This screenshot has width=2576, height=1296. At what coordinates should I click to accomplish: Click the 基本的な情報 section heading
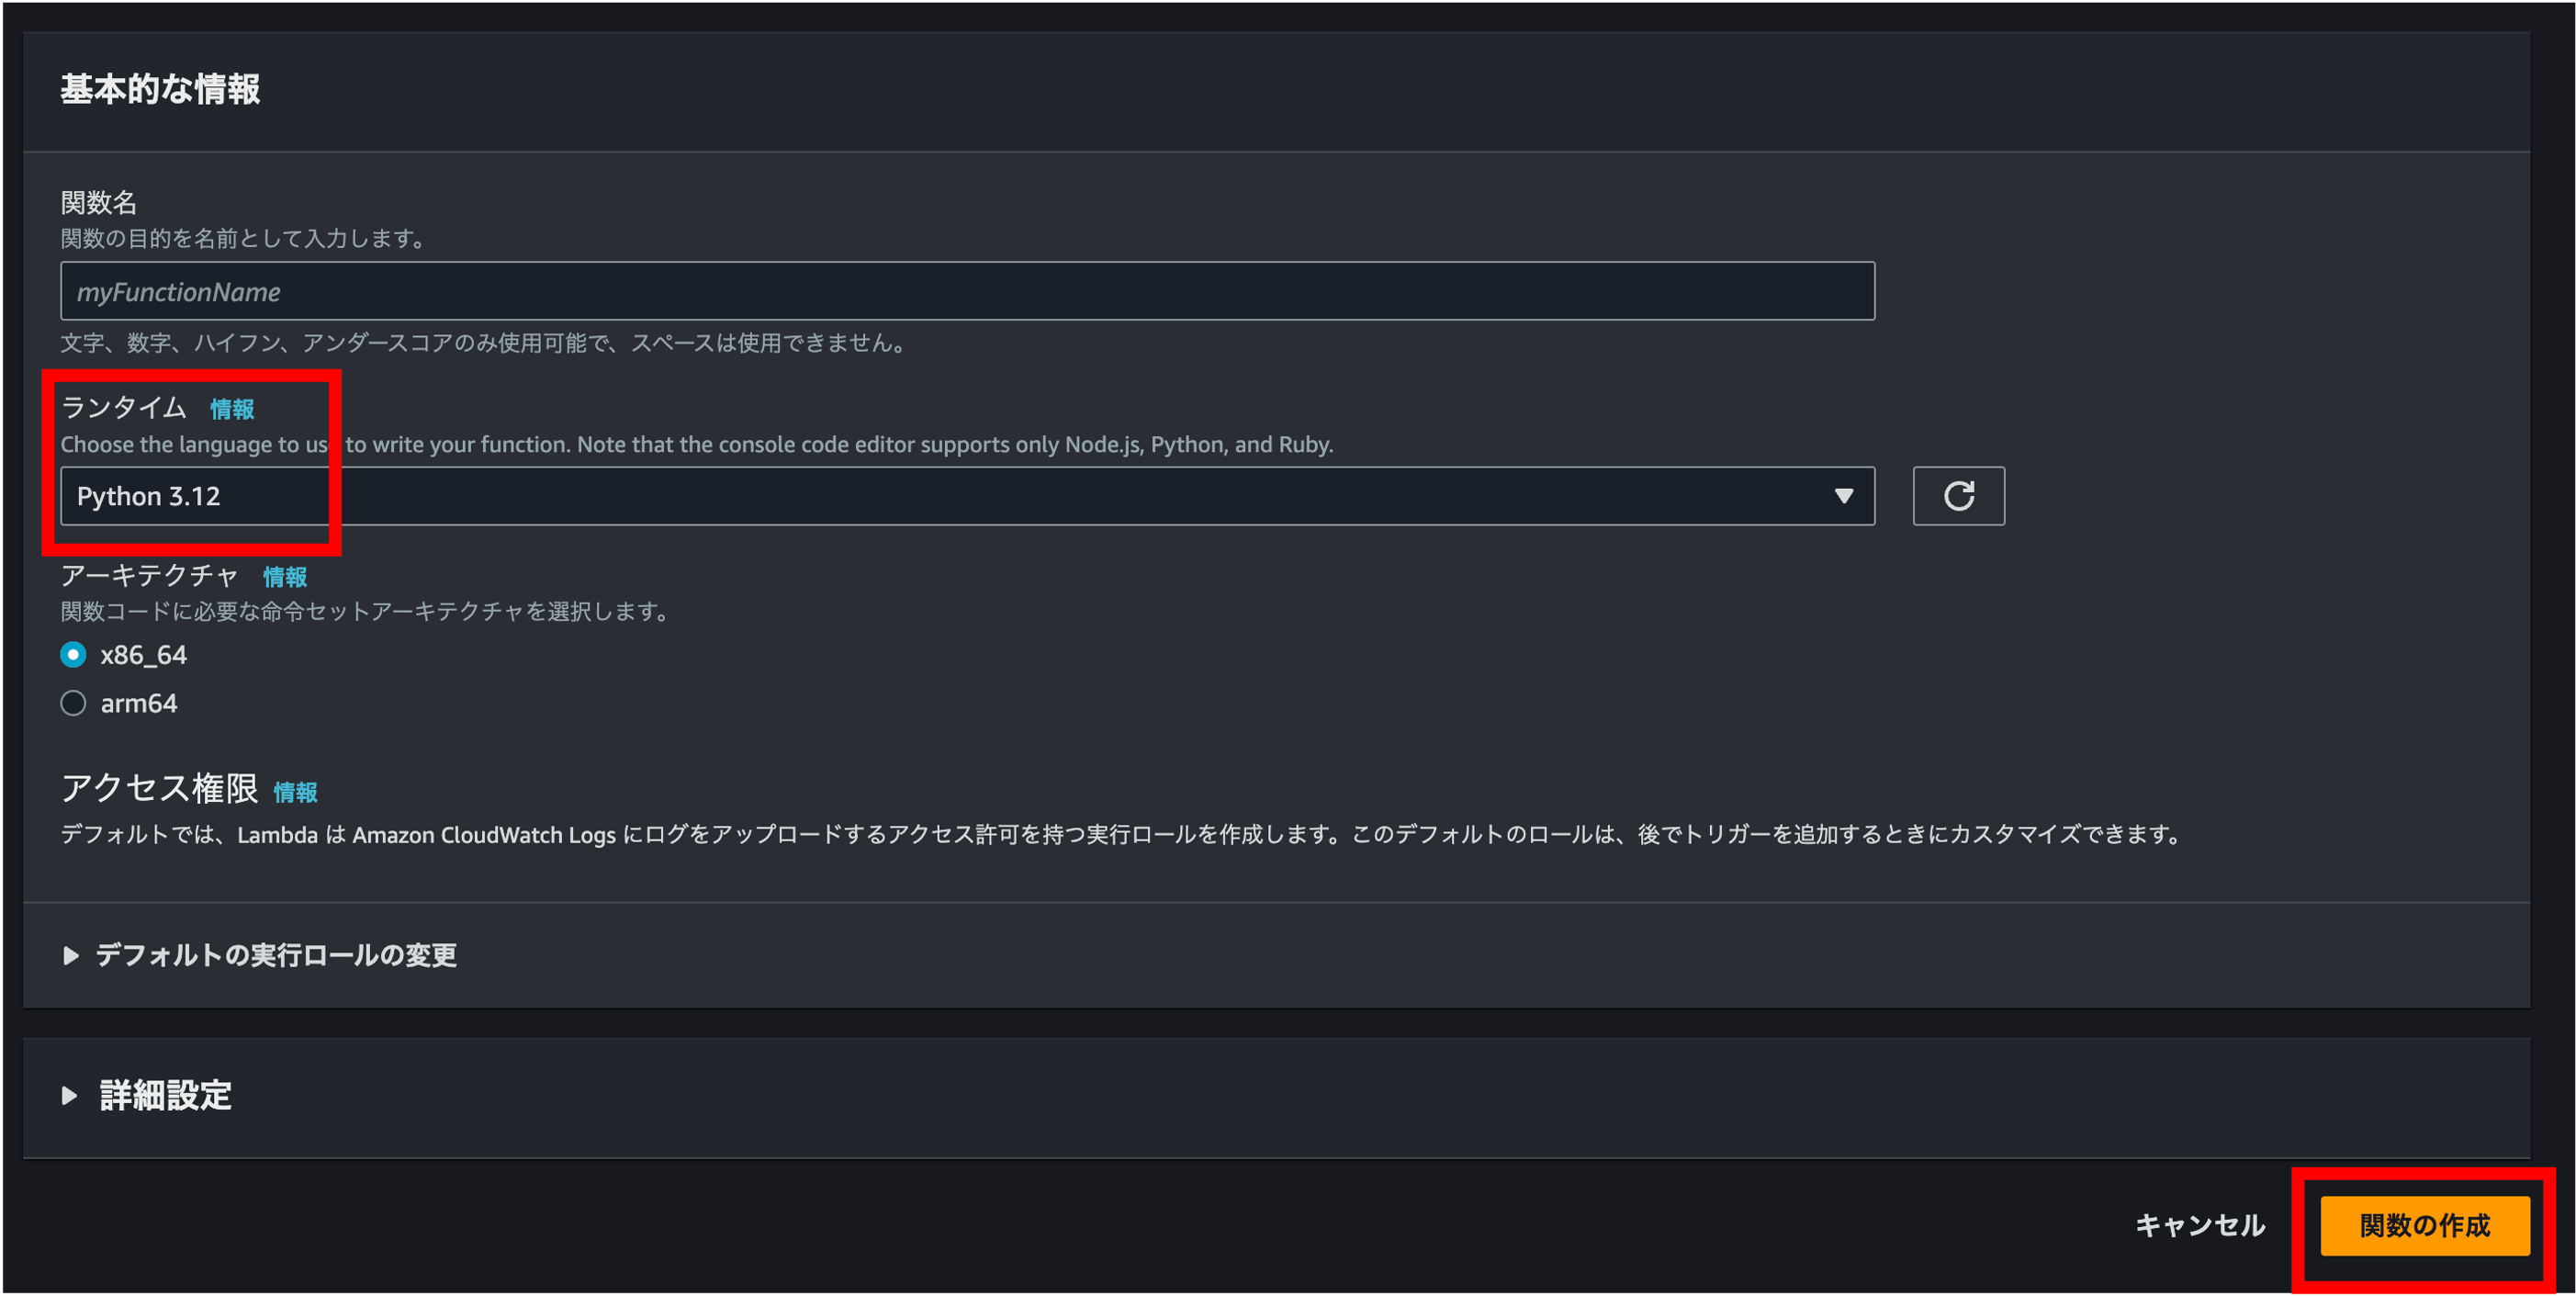160,89
